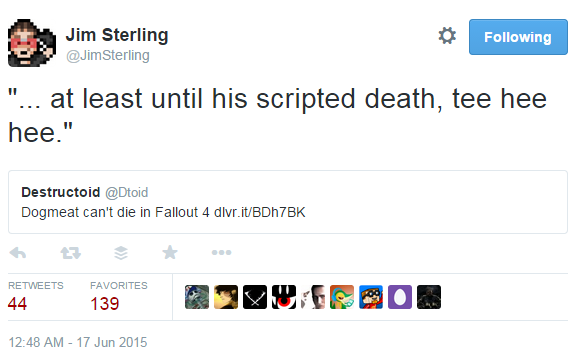Open the red-eye black avatar profile
Screen dimensions: 580x360
pos(284,297)
